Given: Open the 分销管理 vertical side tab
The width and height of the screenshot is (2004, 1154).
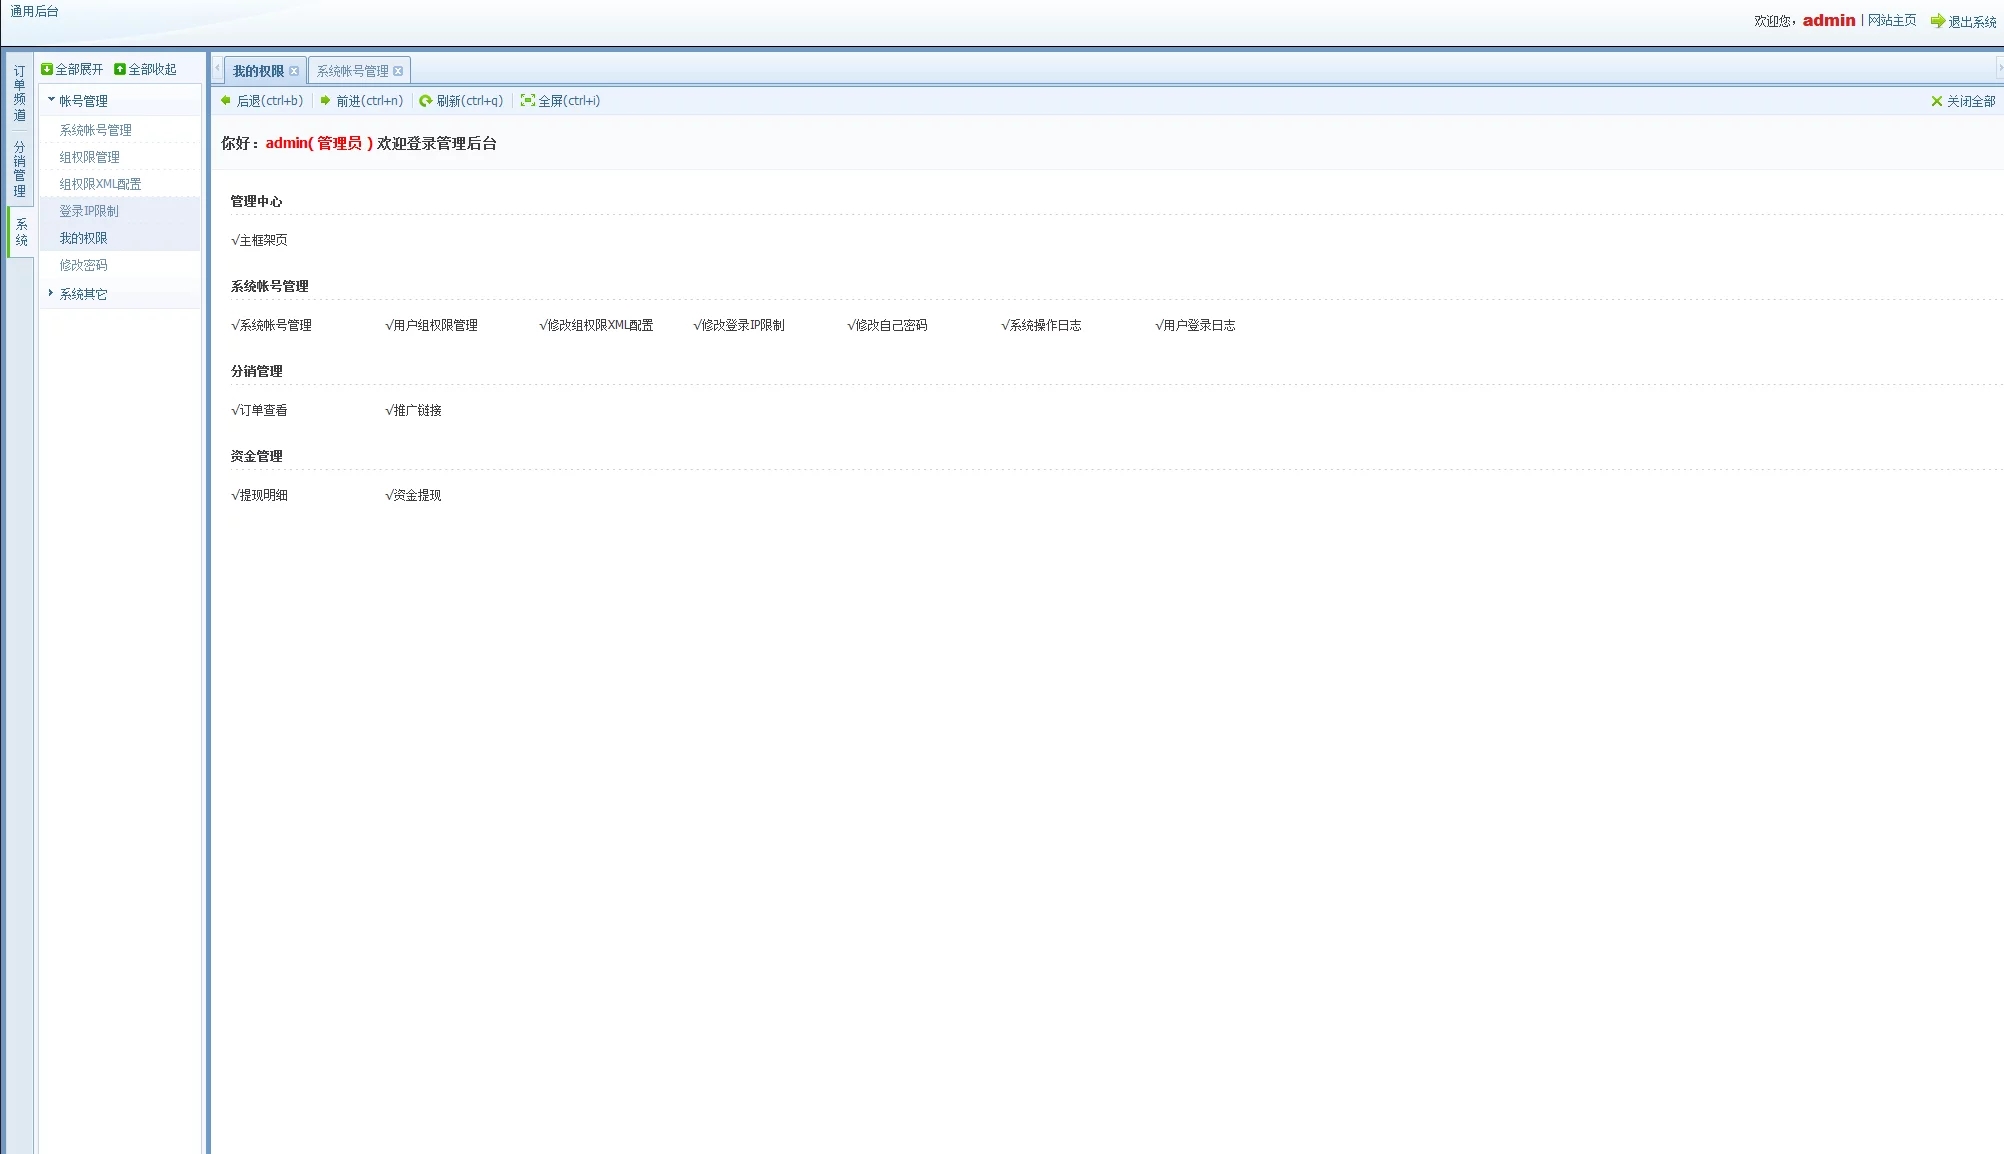Looking at the screenshot, I should 19,168.
